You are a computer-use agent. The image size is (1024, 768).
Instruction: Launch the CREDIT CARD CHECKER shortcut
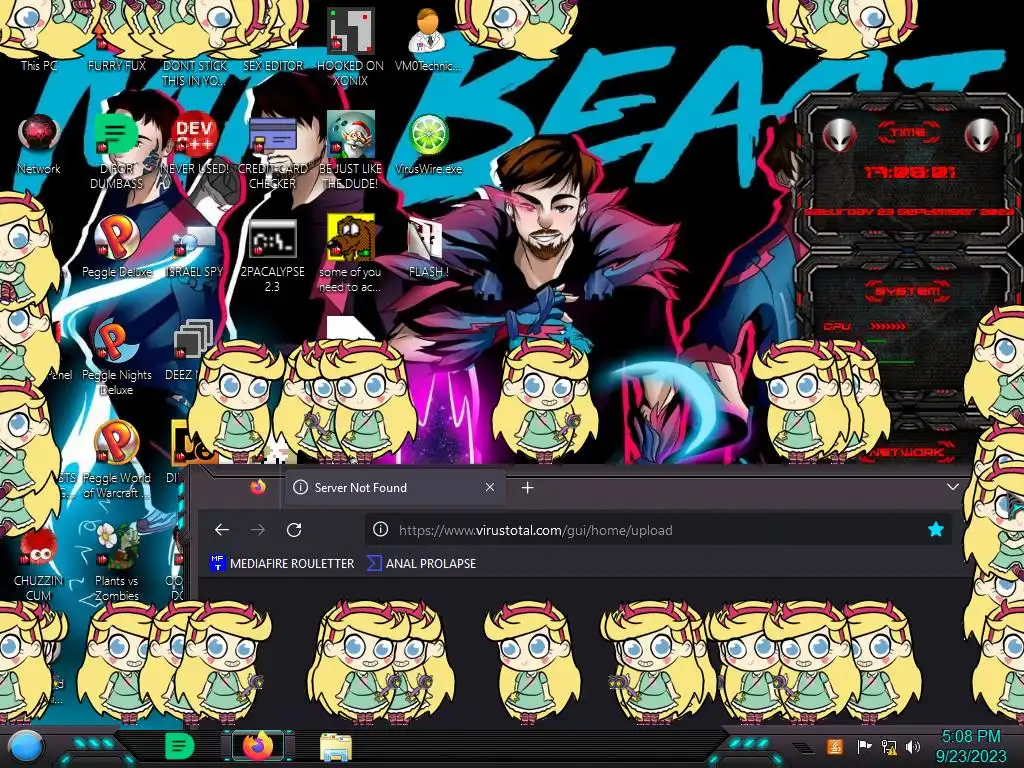(x=272, y=152)
